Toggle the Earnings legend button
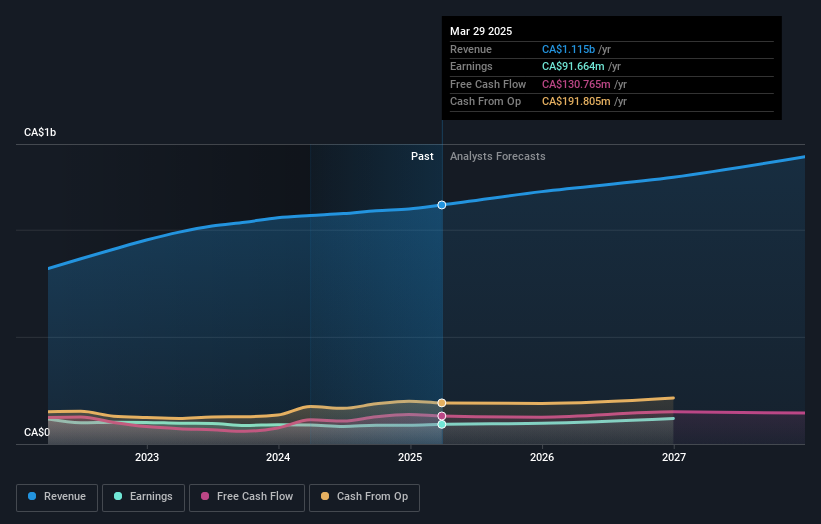 coord(143,497)
